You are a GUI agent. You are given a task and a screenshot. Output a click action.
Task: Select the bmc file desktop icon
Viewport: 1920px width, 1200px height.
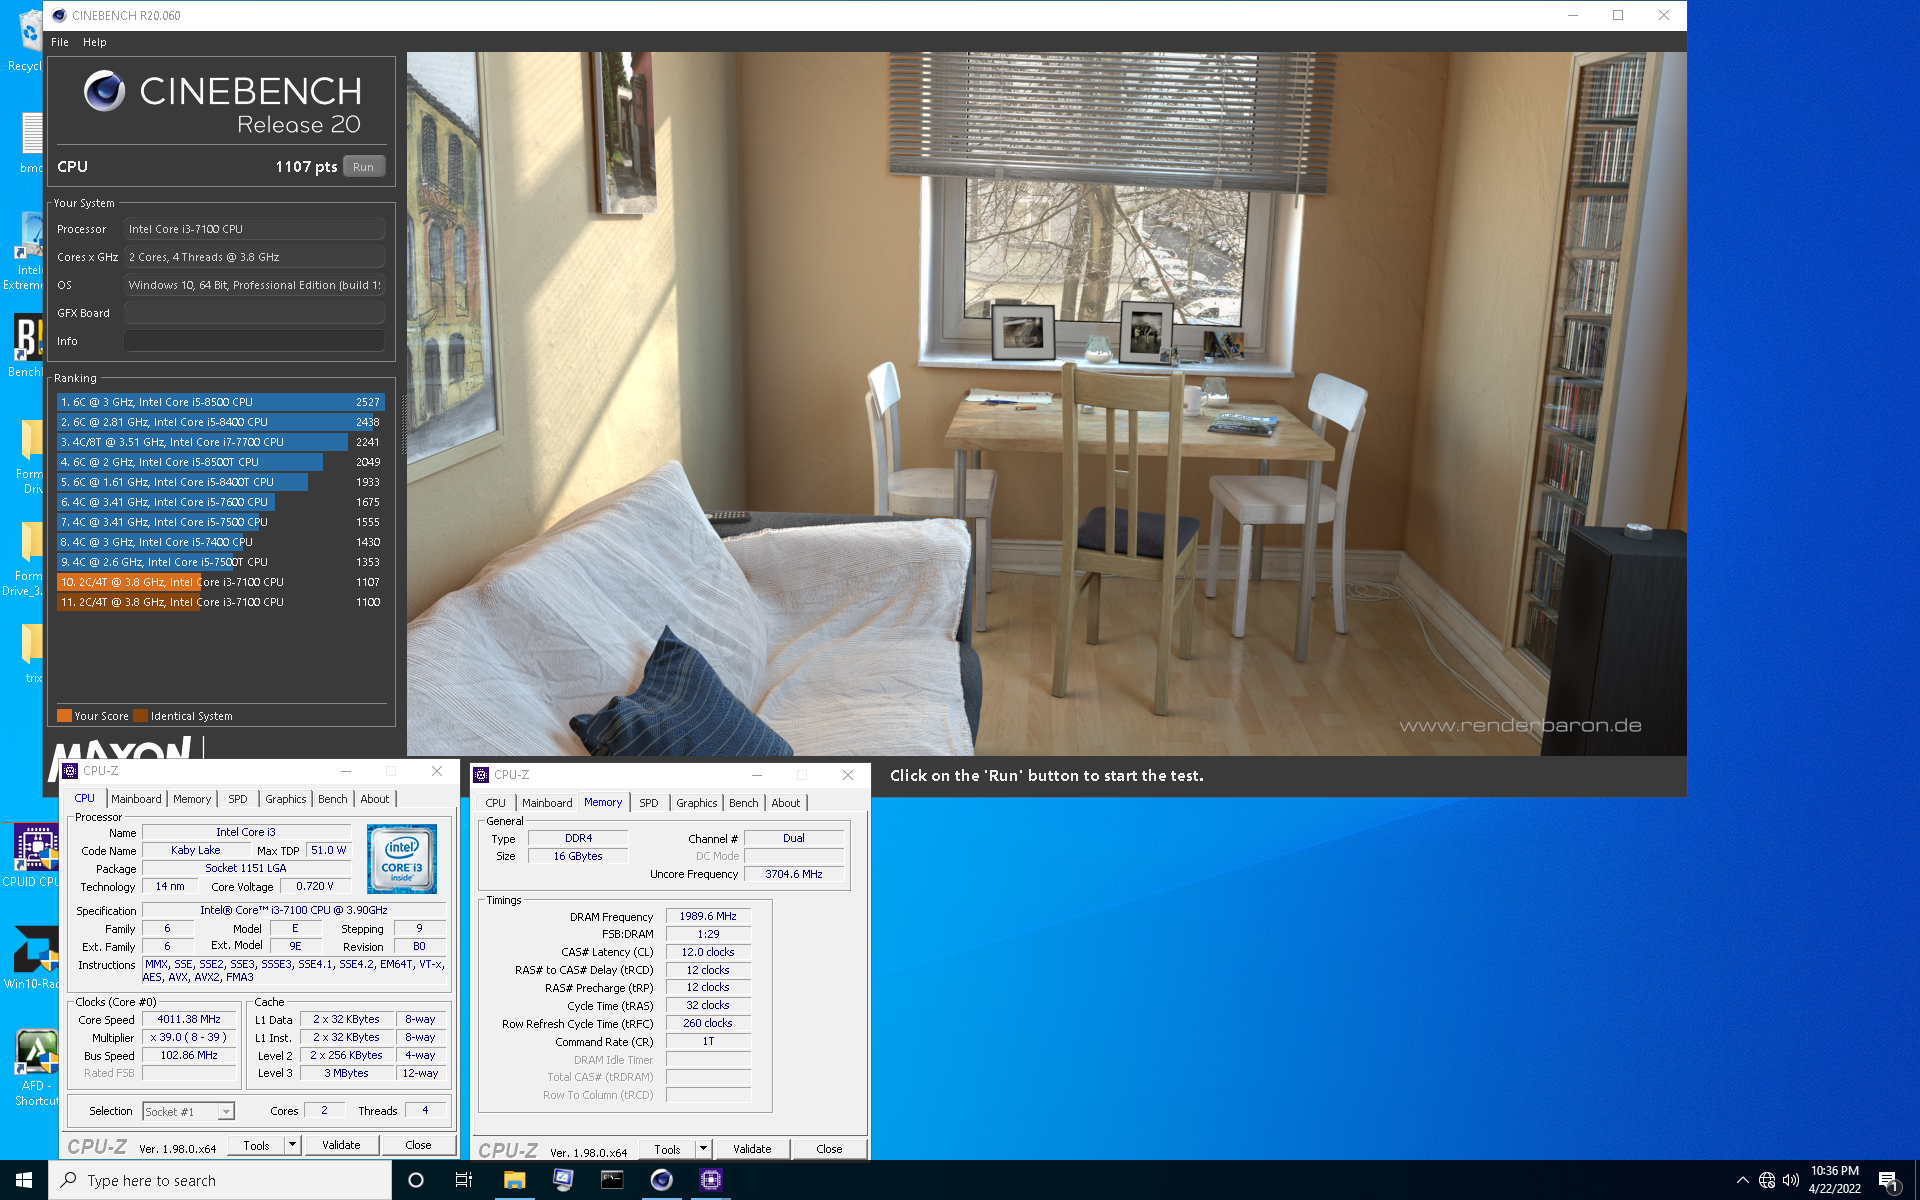point(31,142)
